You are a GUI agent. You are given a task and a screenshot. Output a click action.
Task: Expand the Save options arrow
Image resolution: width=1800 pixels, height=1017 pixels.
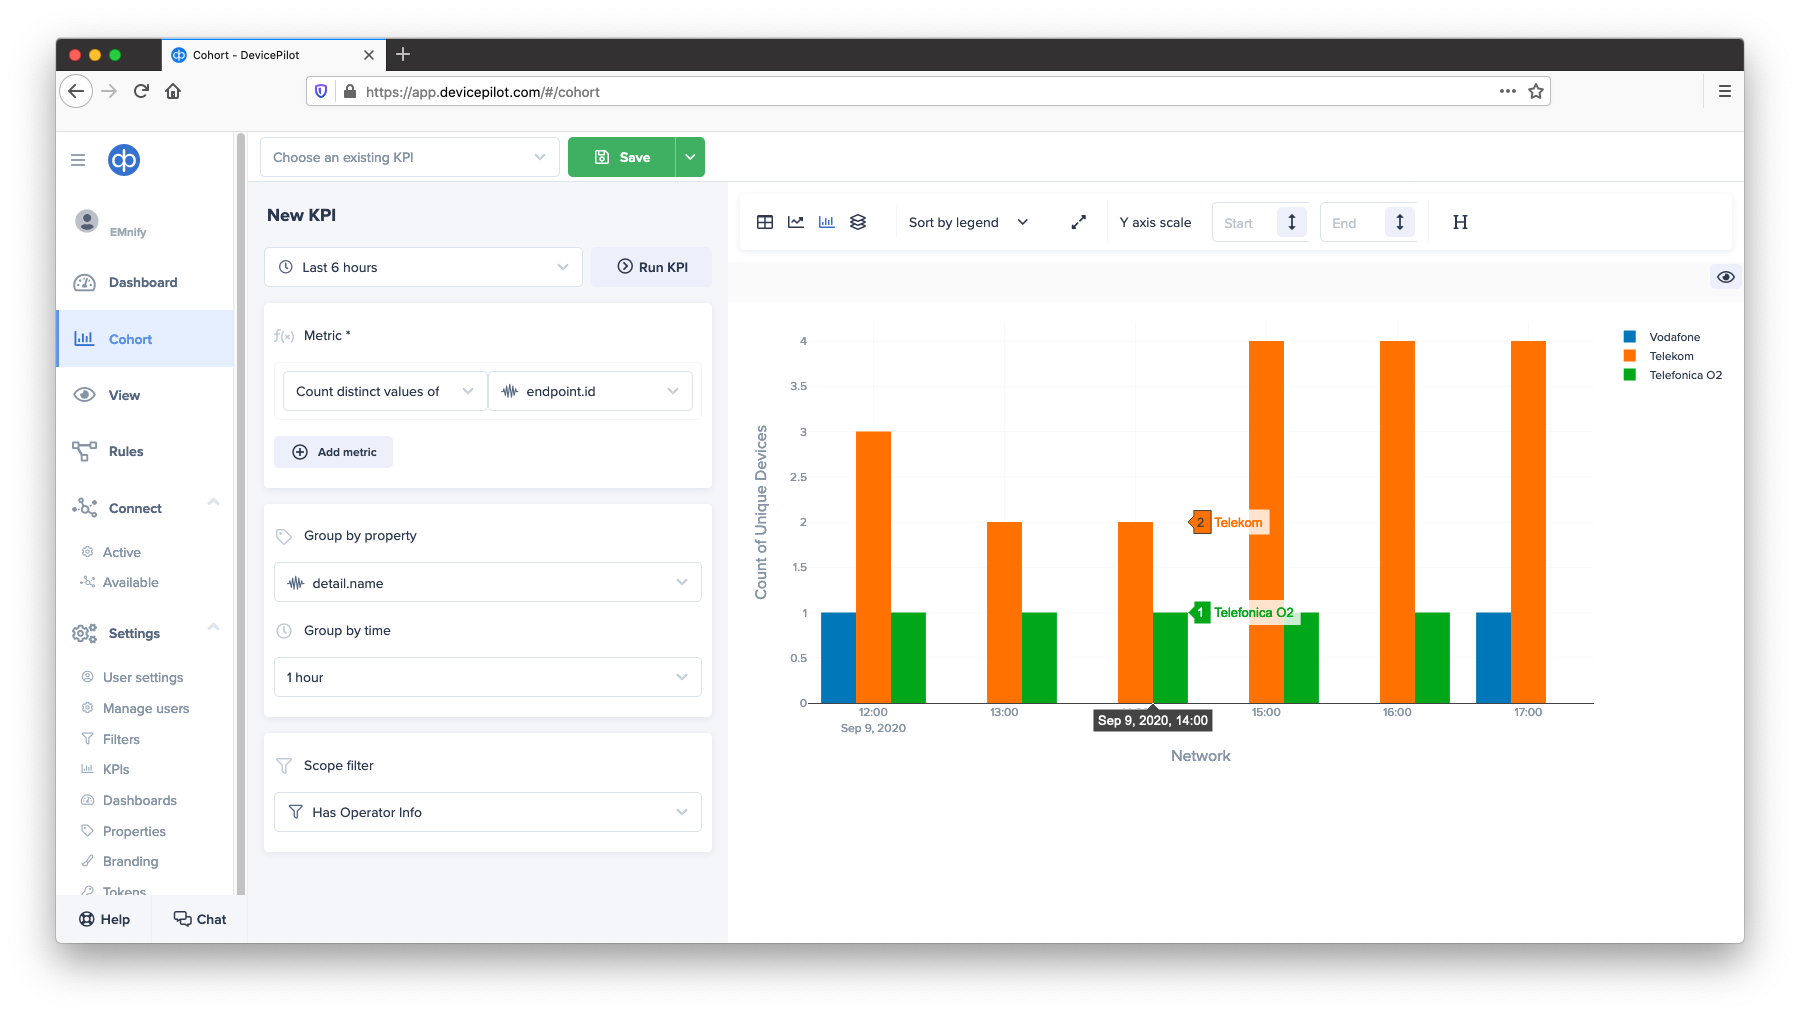click(690, 157)
